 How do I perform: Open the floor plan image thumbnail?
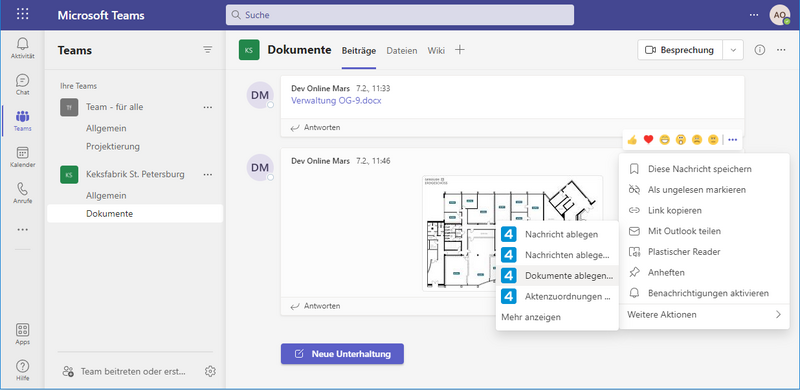tap(512, 233)
